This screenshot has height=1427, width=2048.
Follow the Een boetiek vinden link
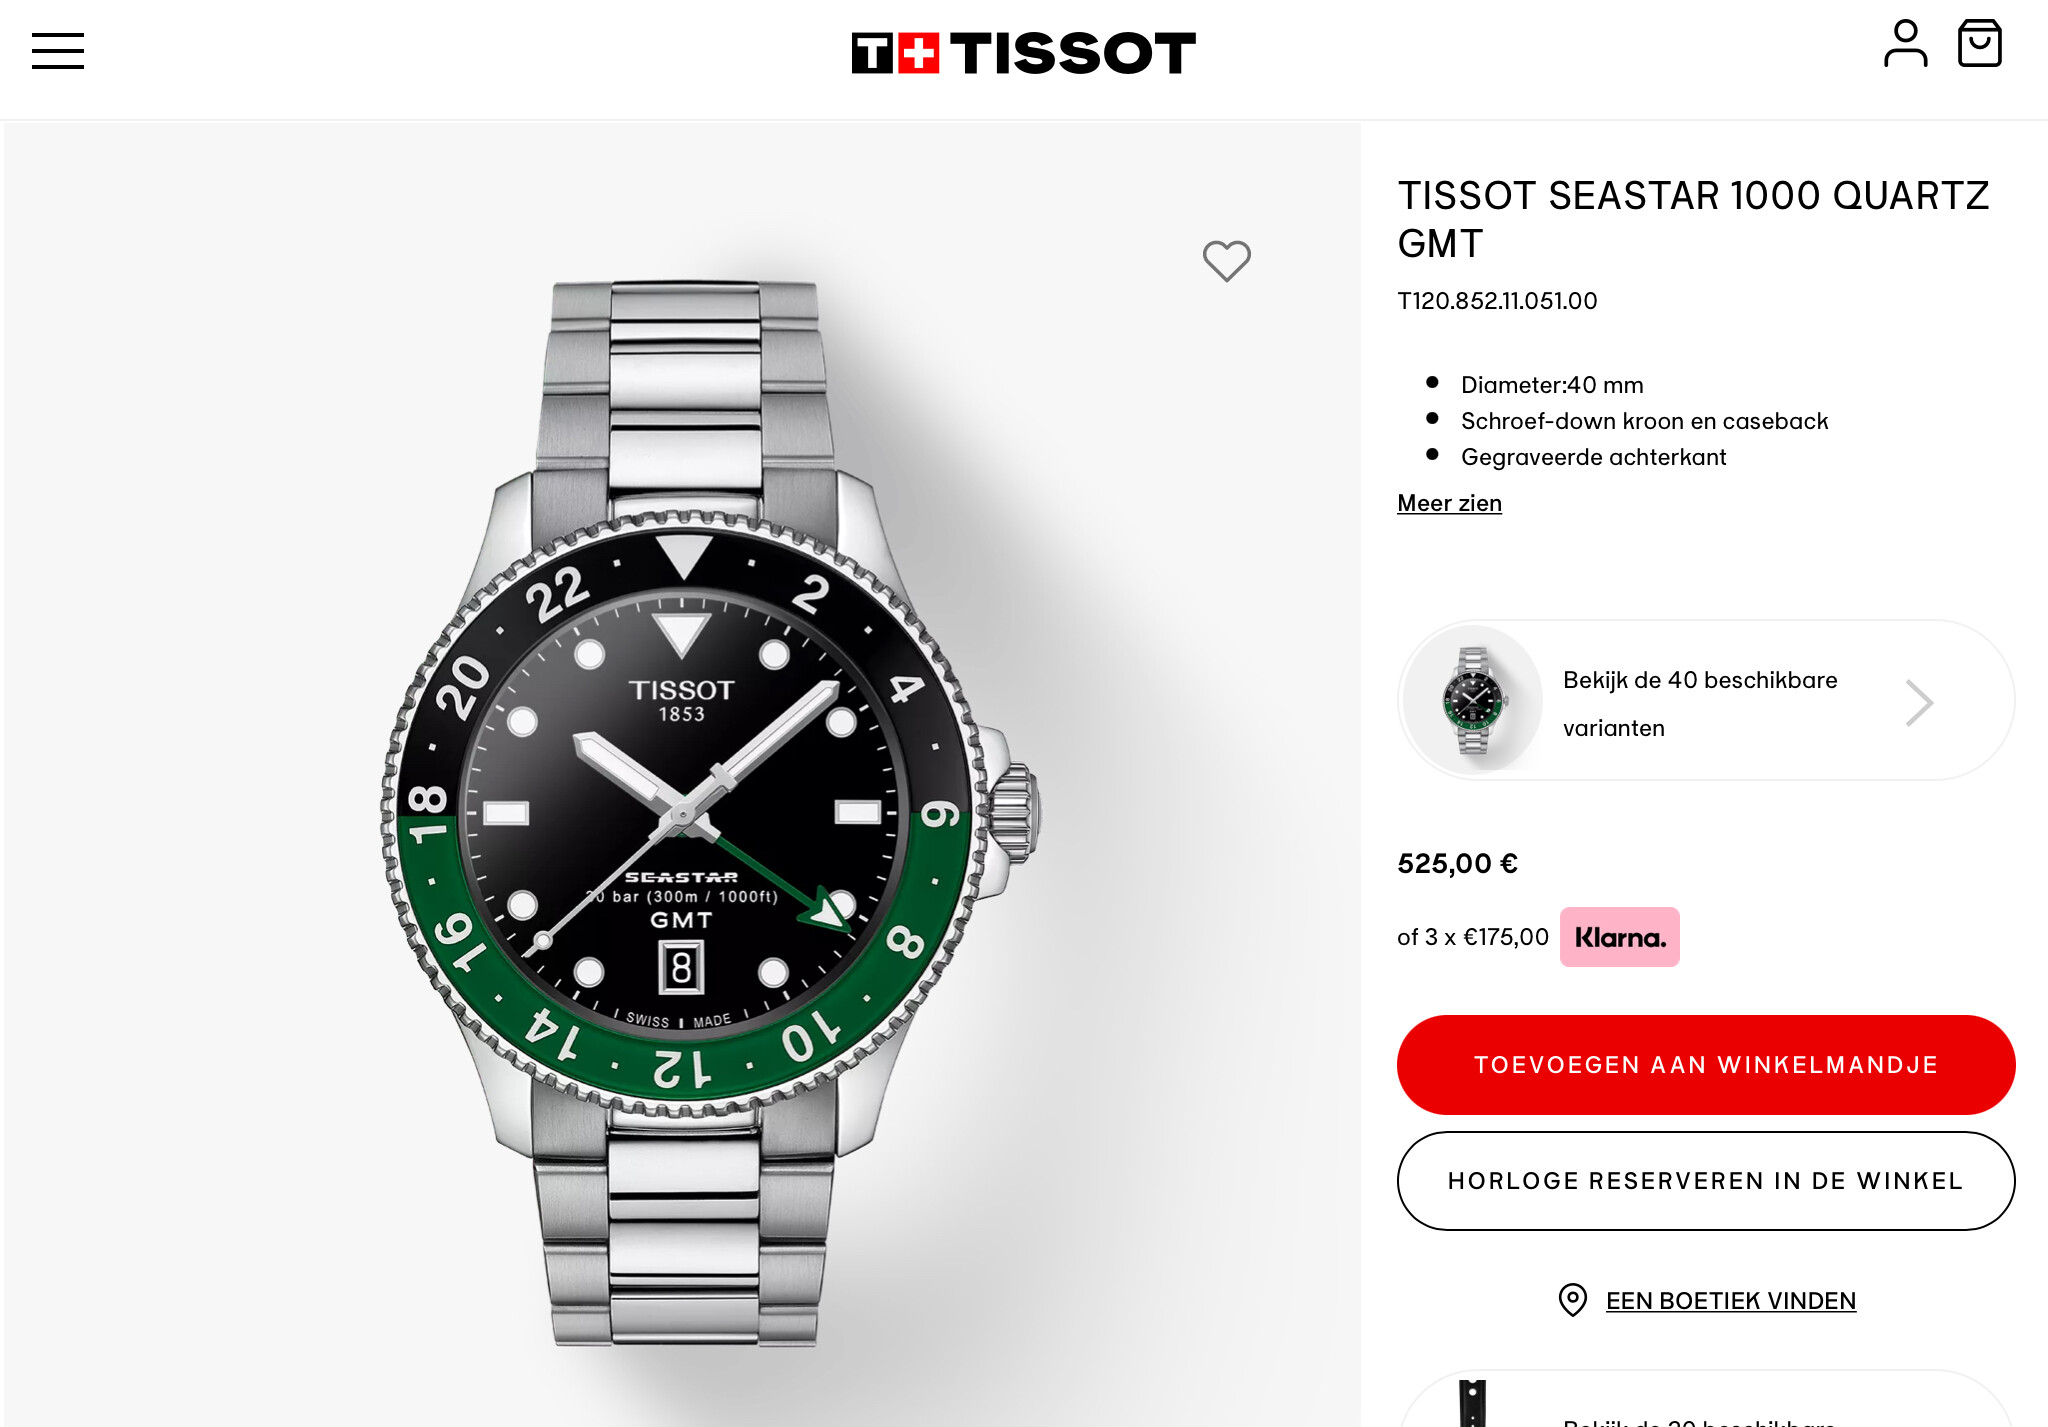click(1731, 1301)
